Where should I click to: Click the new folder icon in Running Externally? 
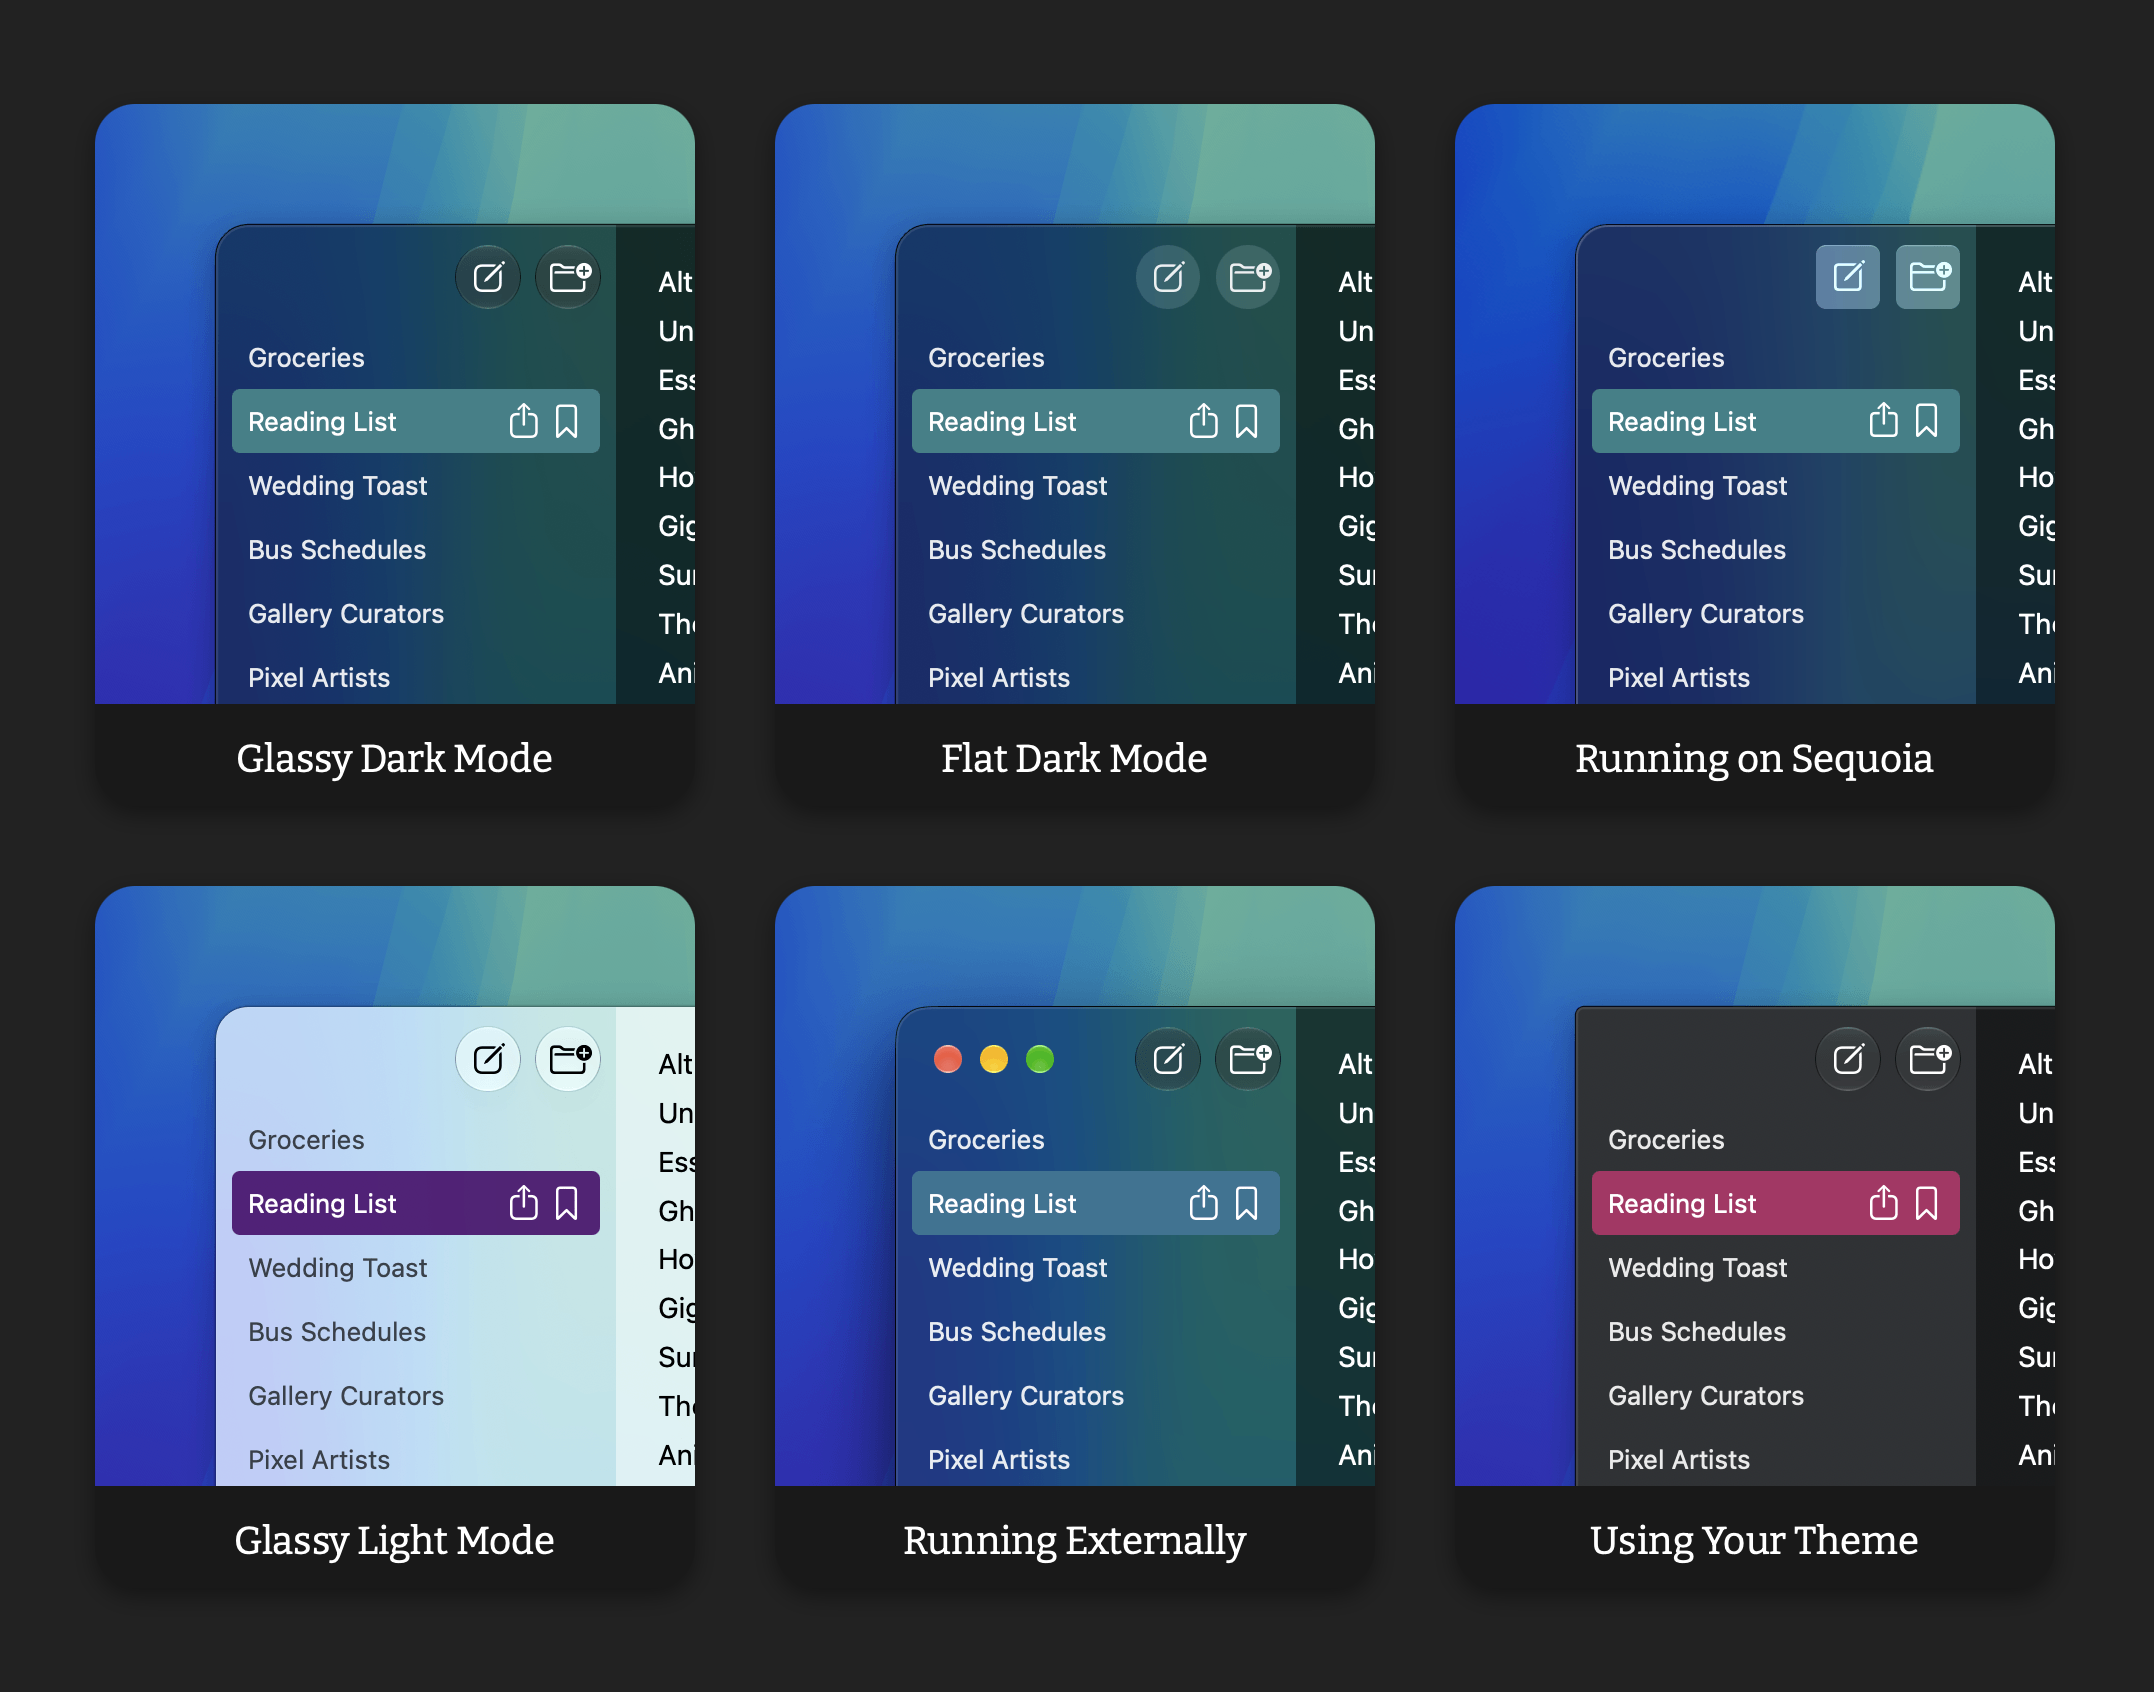tap(1249, 1059)
